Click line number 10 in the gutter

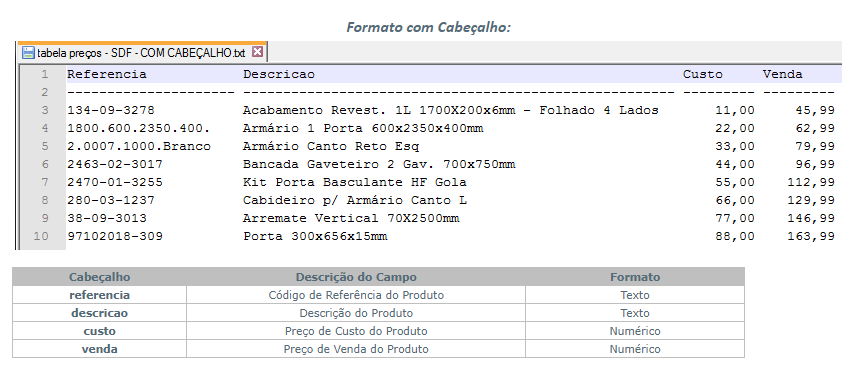pos(41,237)
